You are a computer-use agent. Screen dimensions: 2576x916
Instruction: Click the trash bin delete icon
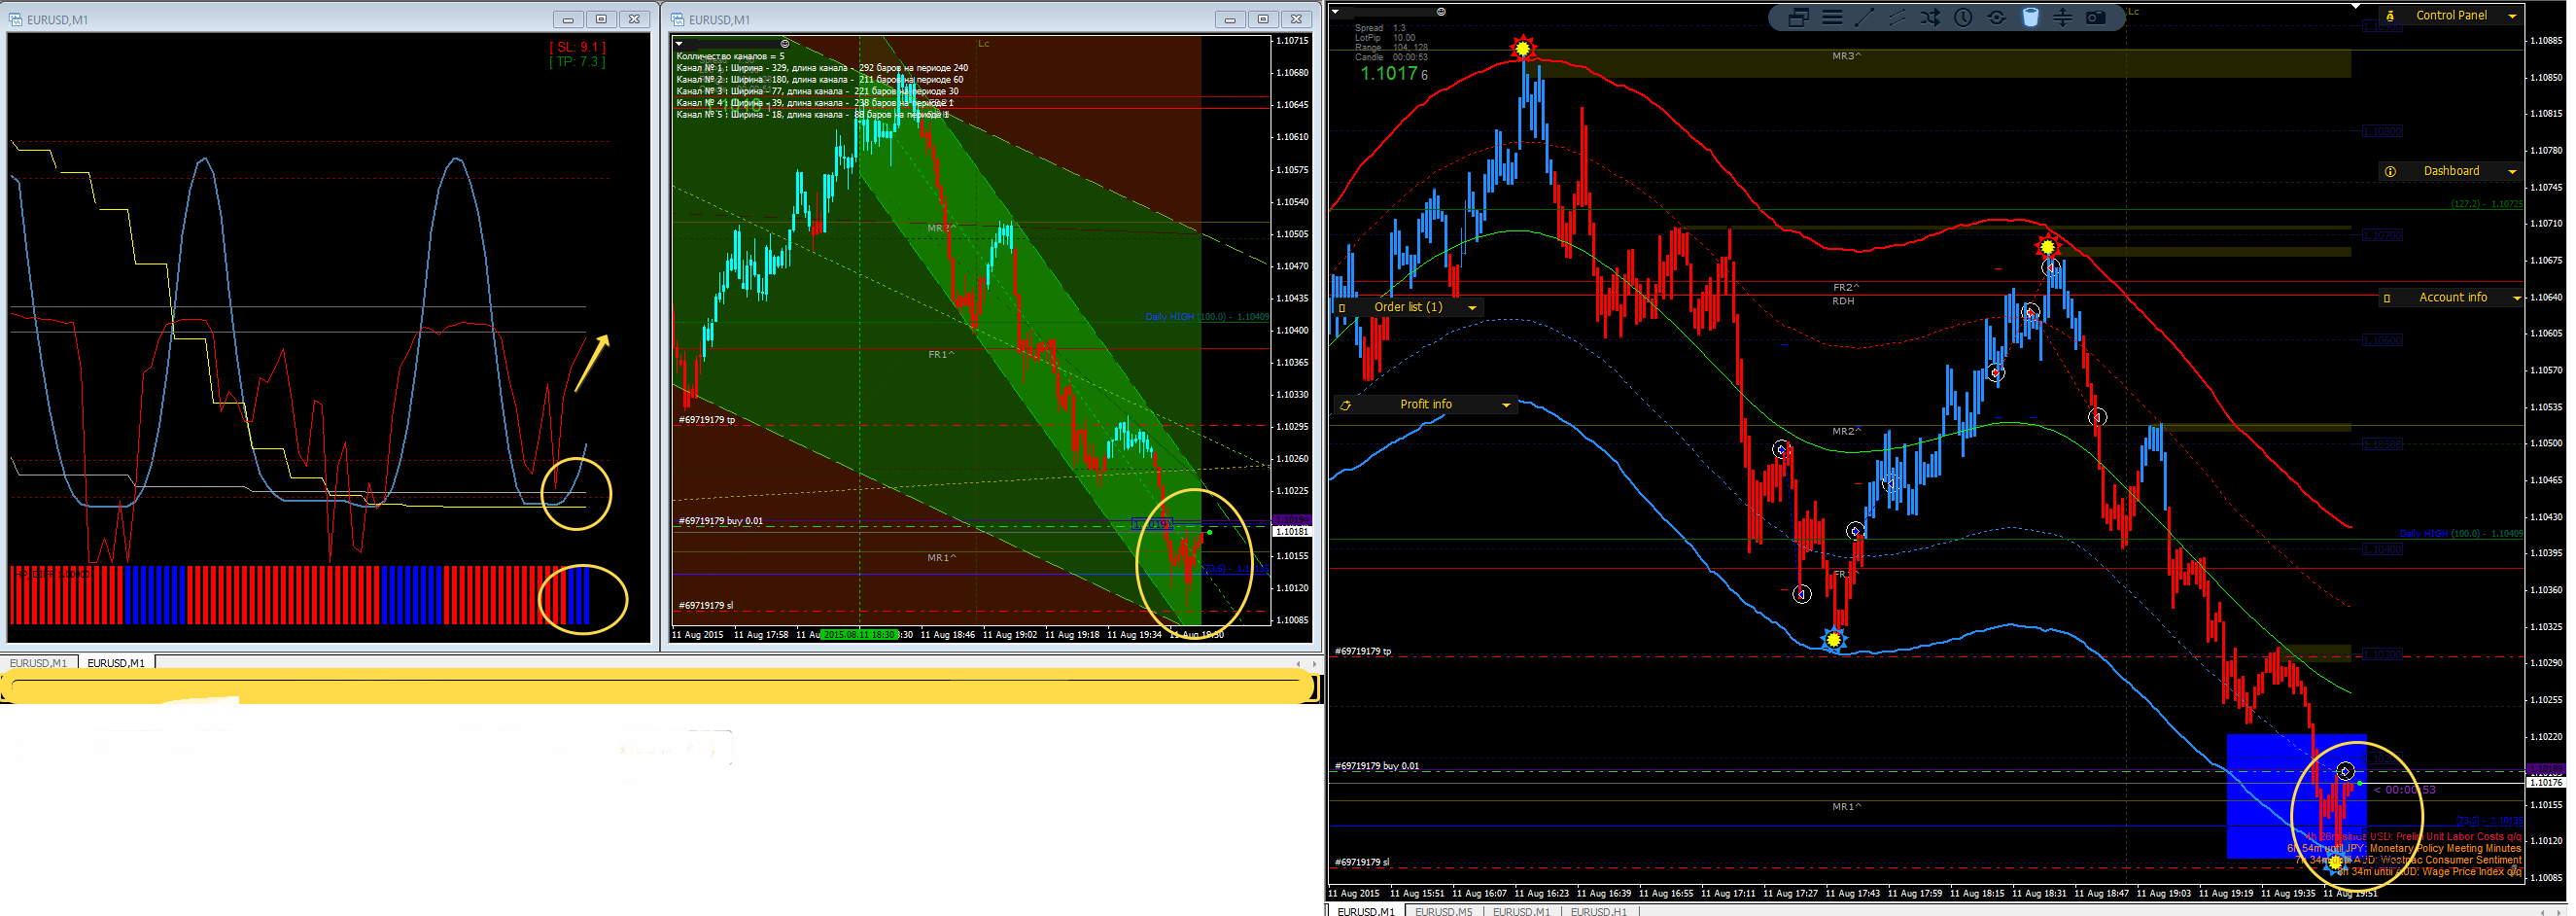(2030, 17)
